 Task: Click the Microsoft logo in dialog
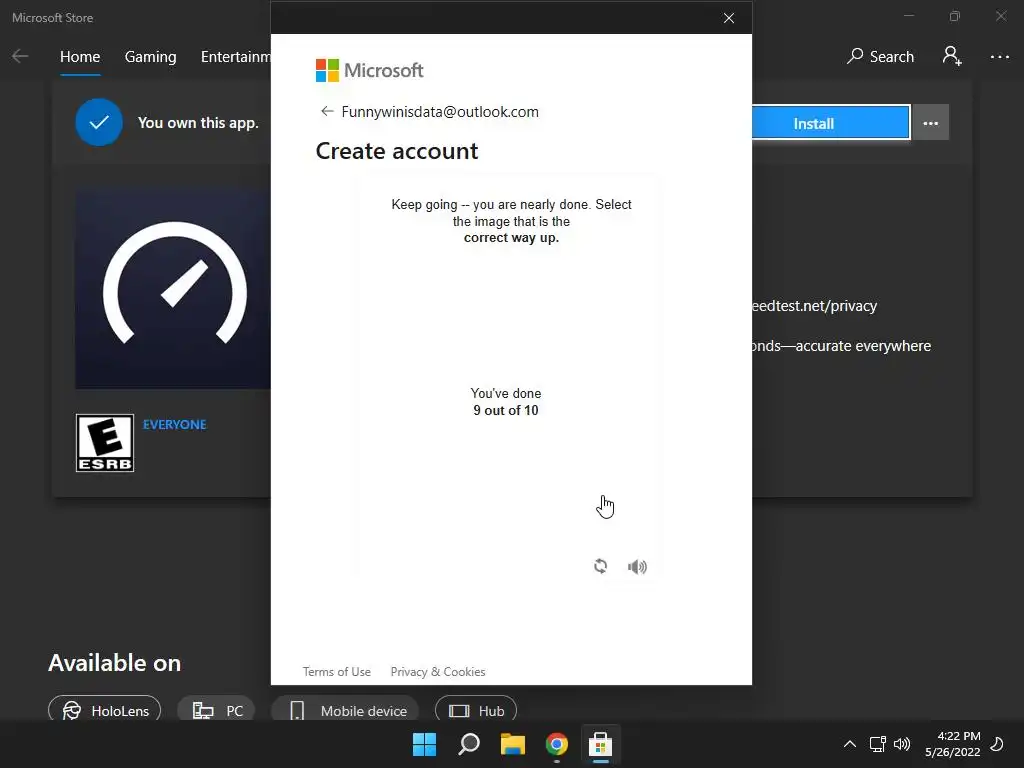coord(370,70)
